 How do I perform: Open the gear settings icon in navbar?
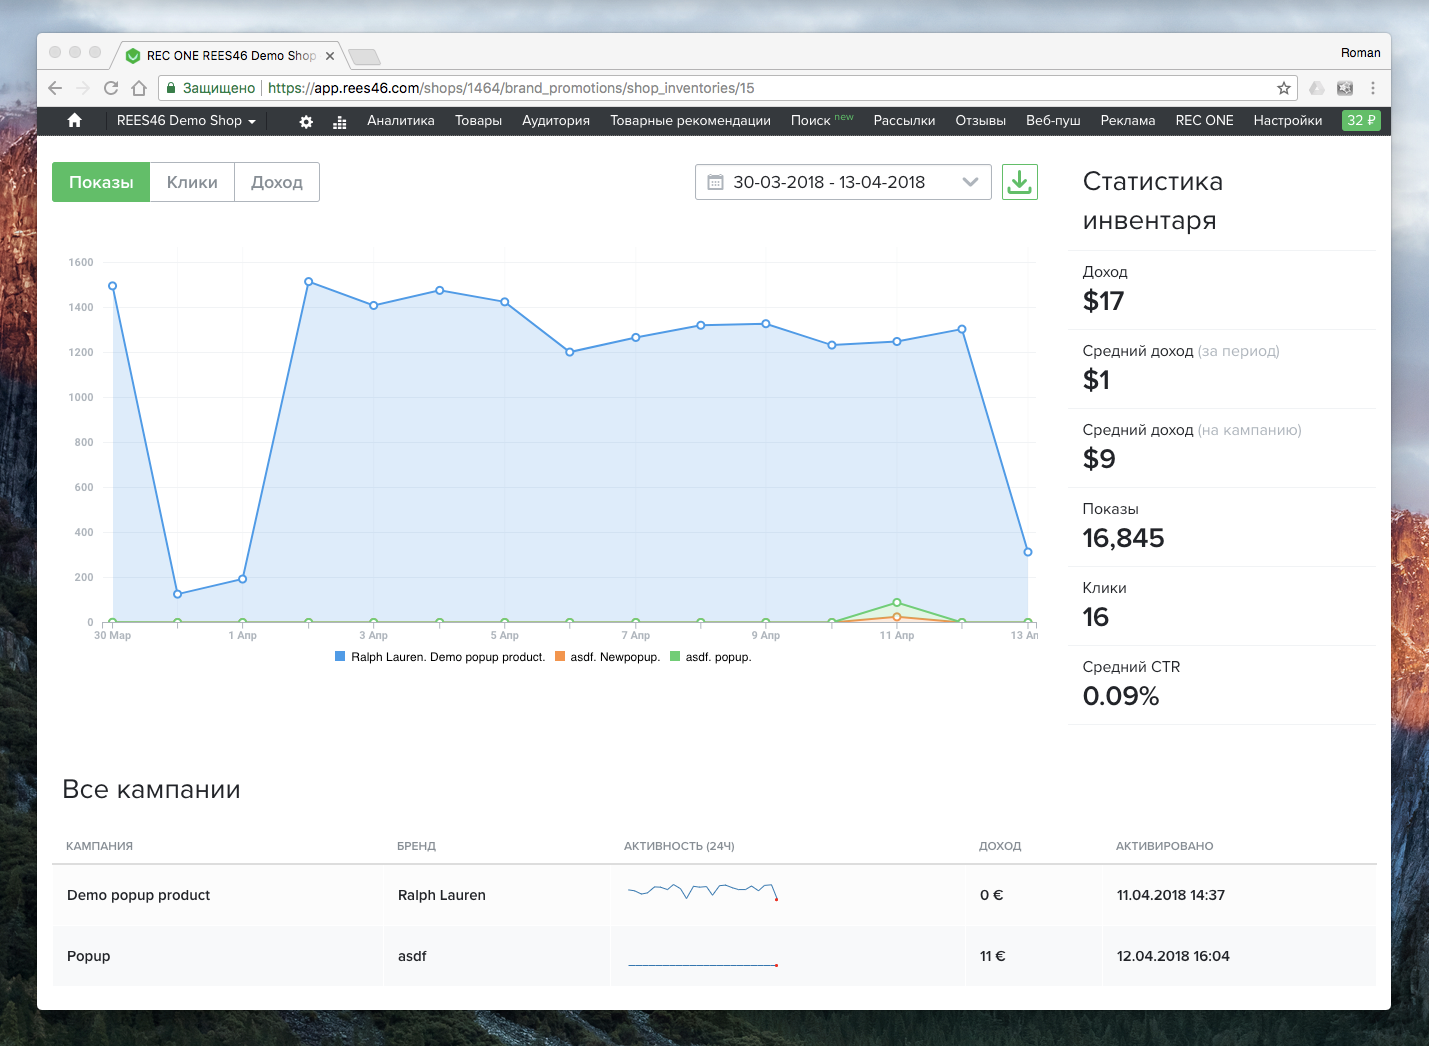pos(306,122)
